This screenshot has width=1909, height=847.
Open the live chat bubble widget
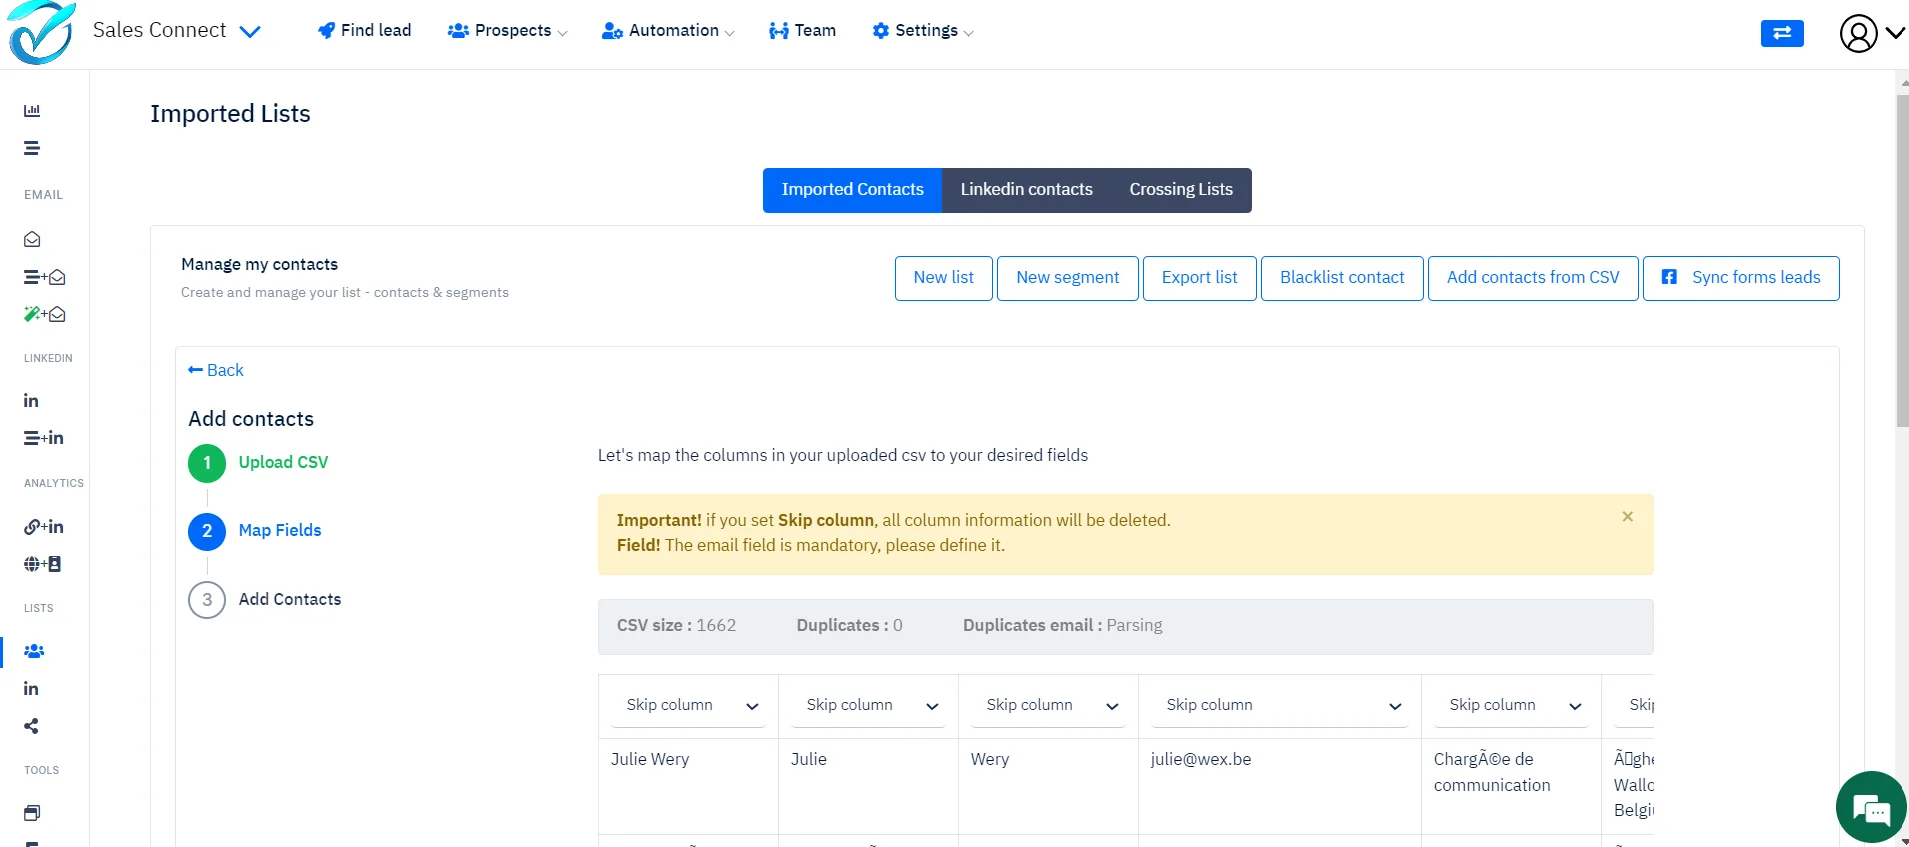click(1871, 807)
